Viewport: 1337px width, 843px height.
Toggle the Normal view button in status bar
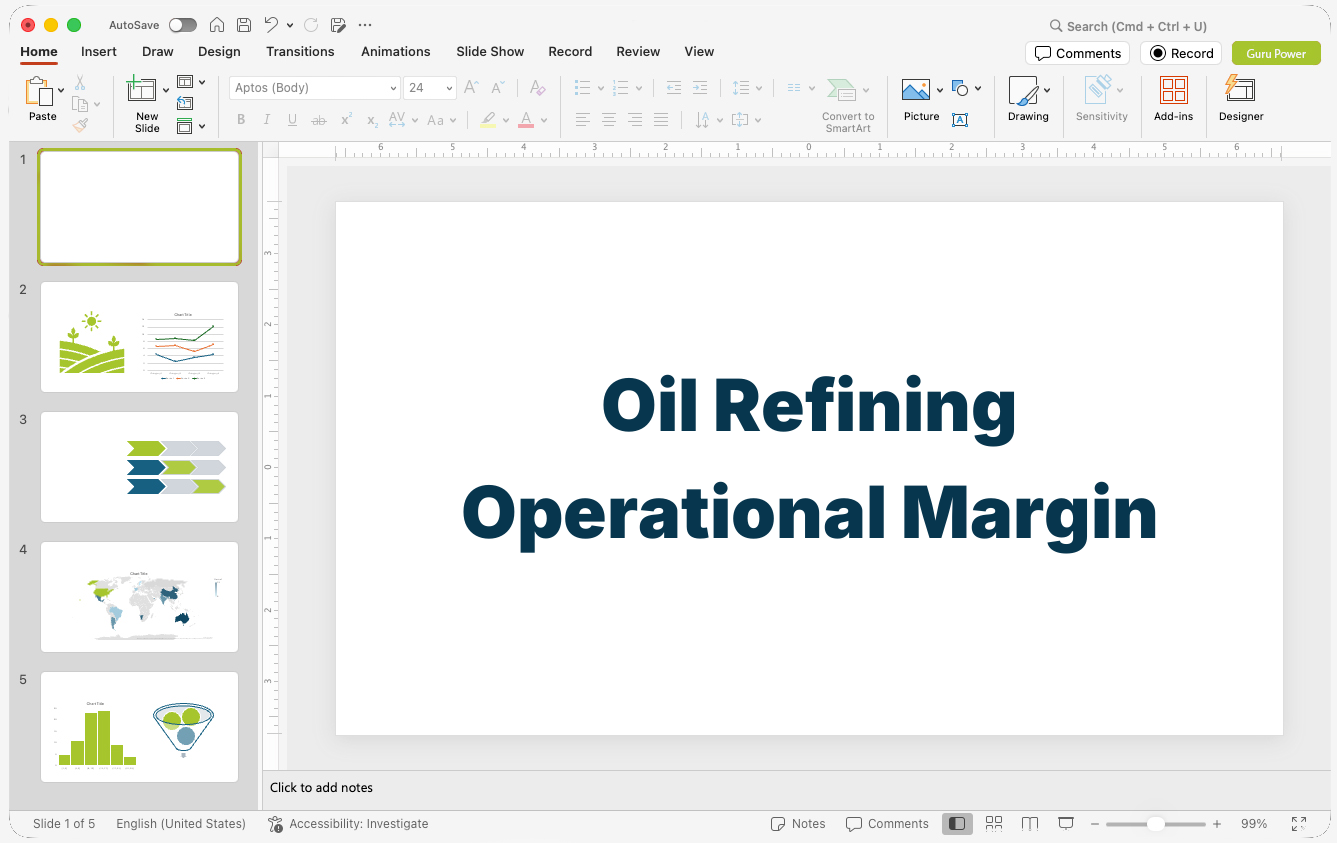pos(957,824)
